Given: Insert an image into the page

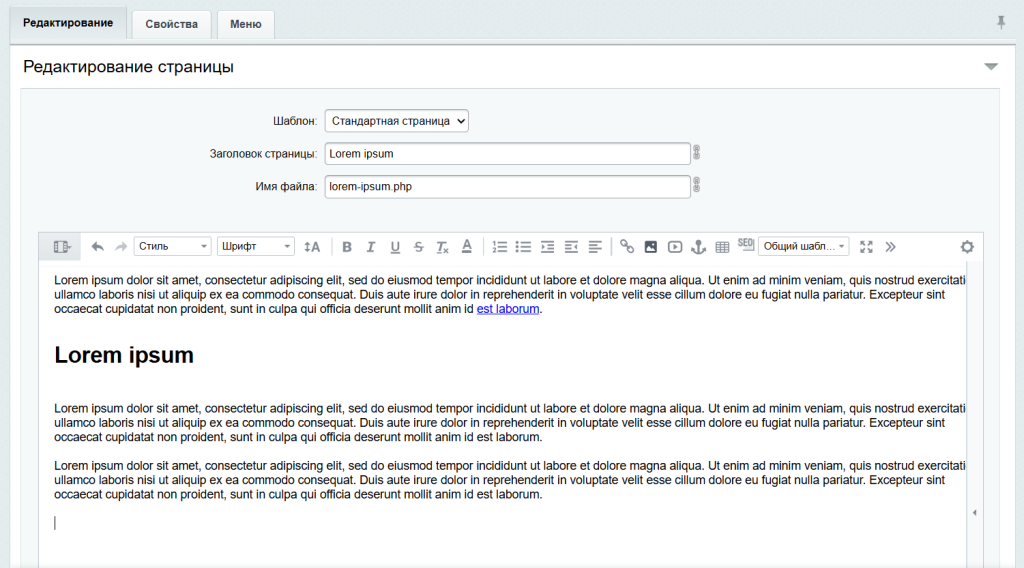Looking at the screenshot, I should [651, 247].
